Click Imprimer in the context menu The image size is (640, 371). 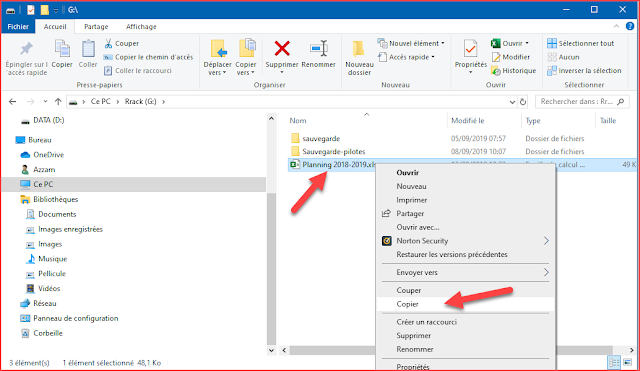[x=411, y=200]
